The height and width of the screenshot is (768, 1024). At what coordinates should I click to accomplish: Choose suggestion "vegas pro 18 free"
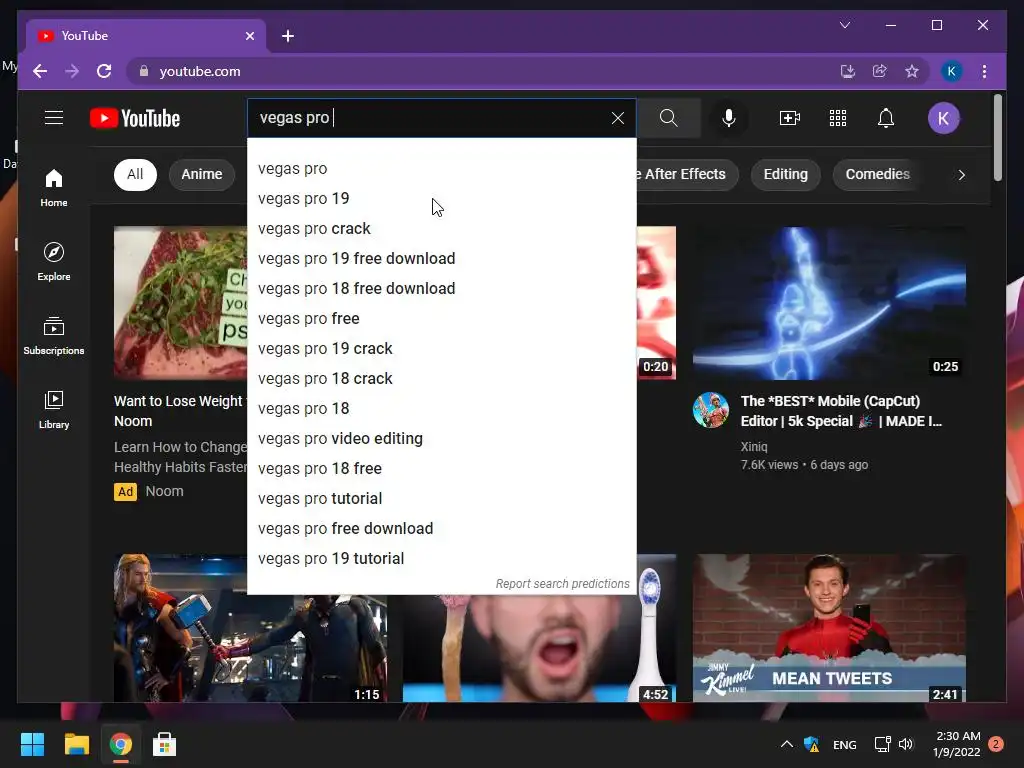tap(441, 469)
